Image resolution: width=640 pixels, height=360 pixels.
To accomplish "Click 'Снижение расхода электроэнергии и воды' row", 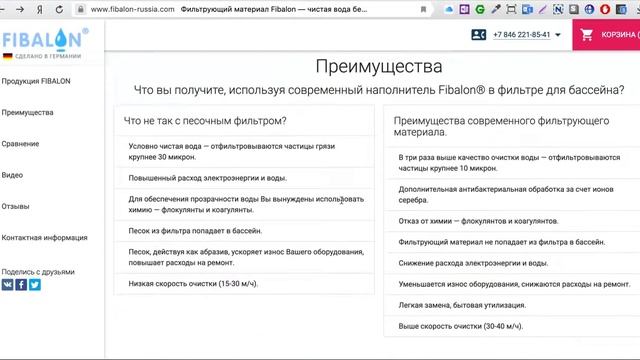I will point(512,263).
